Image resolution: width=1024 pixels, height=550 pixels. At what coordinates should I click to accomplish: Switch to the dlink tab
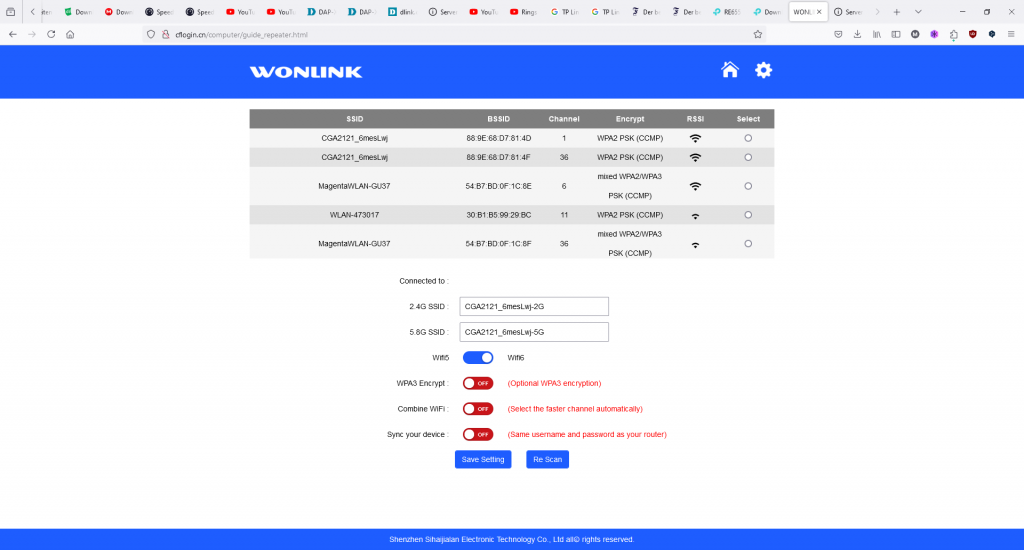pyautogui.click(x=402, y=12)
